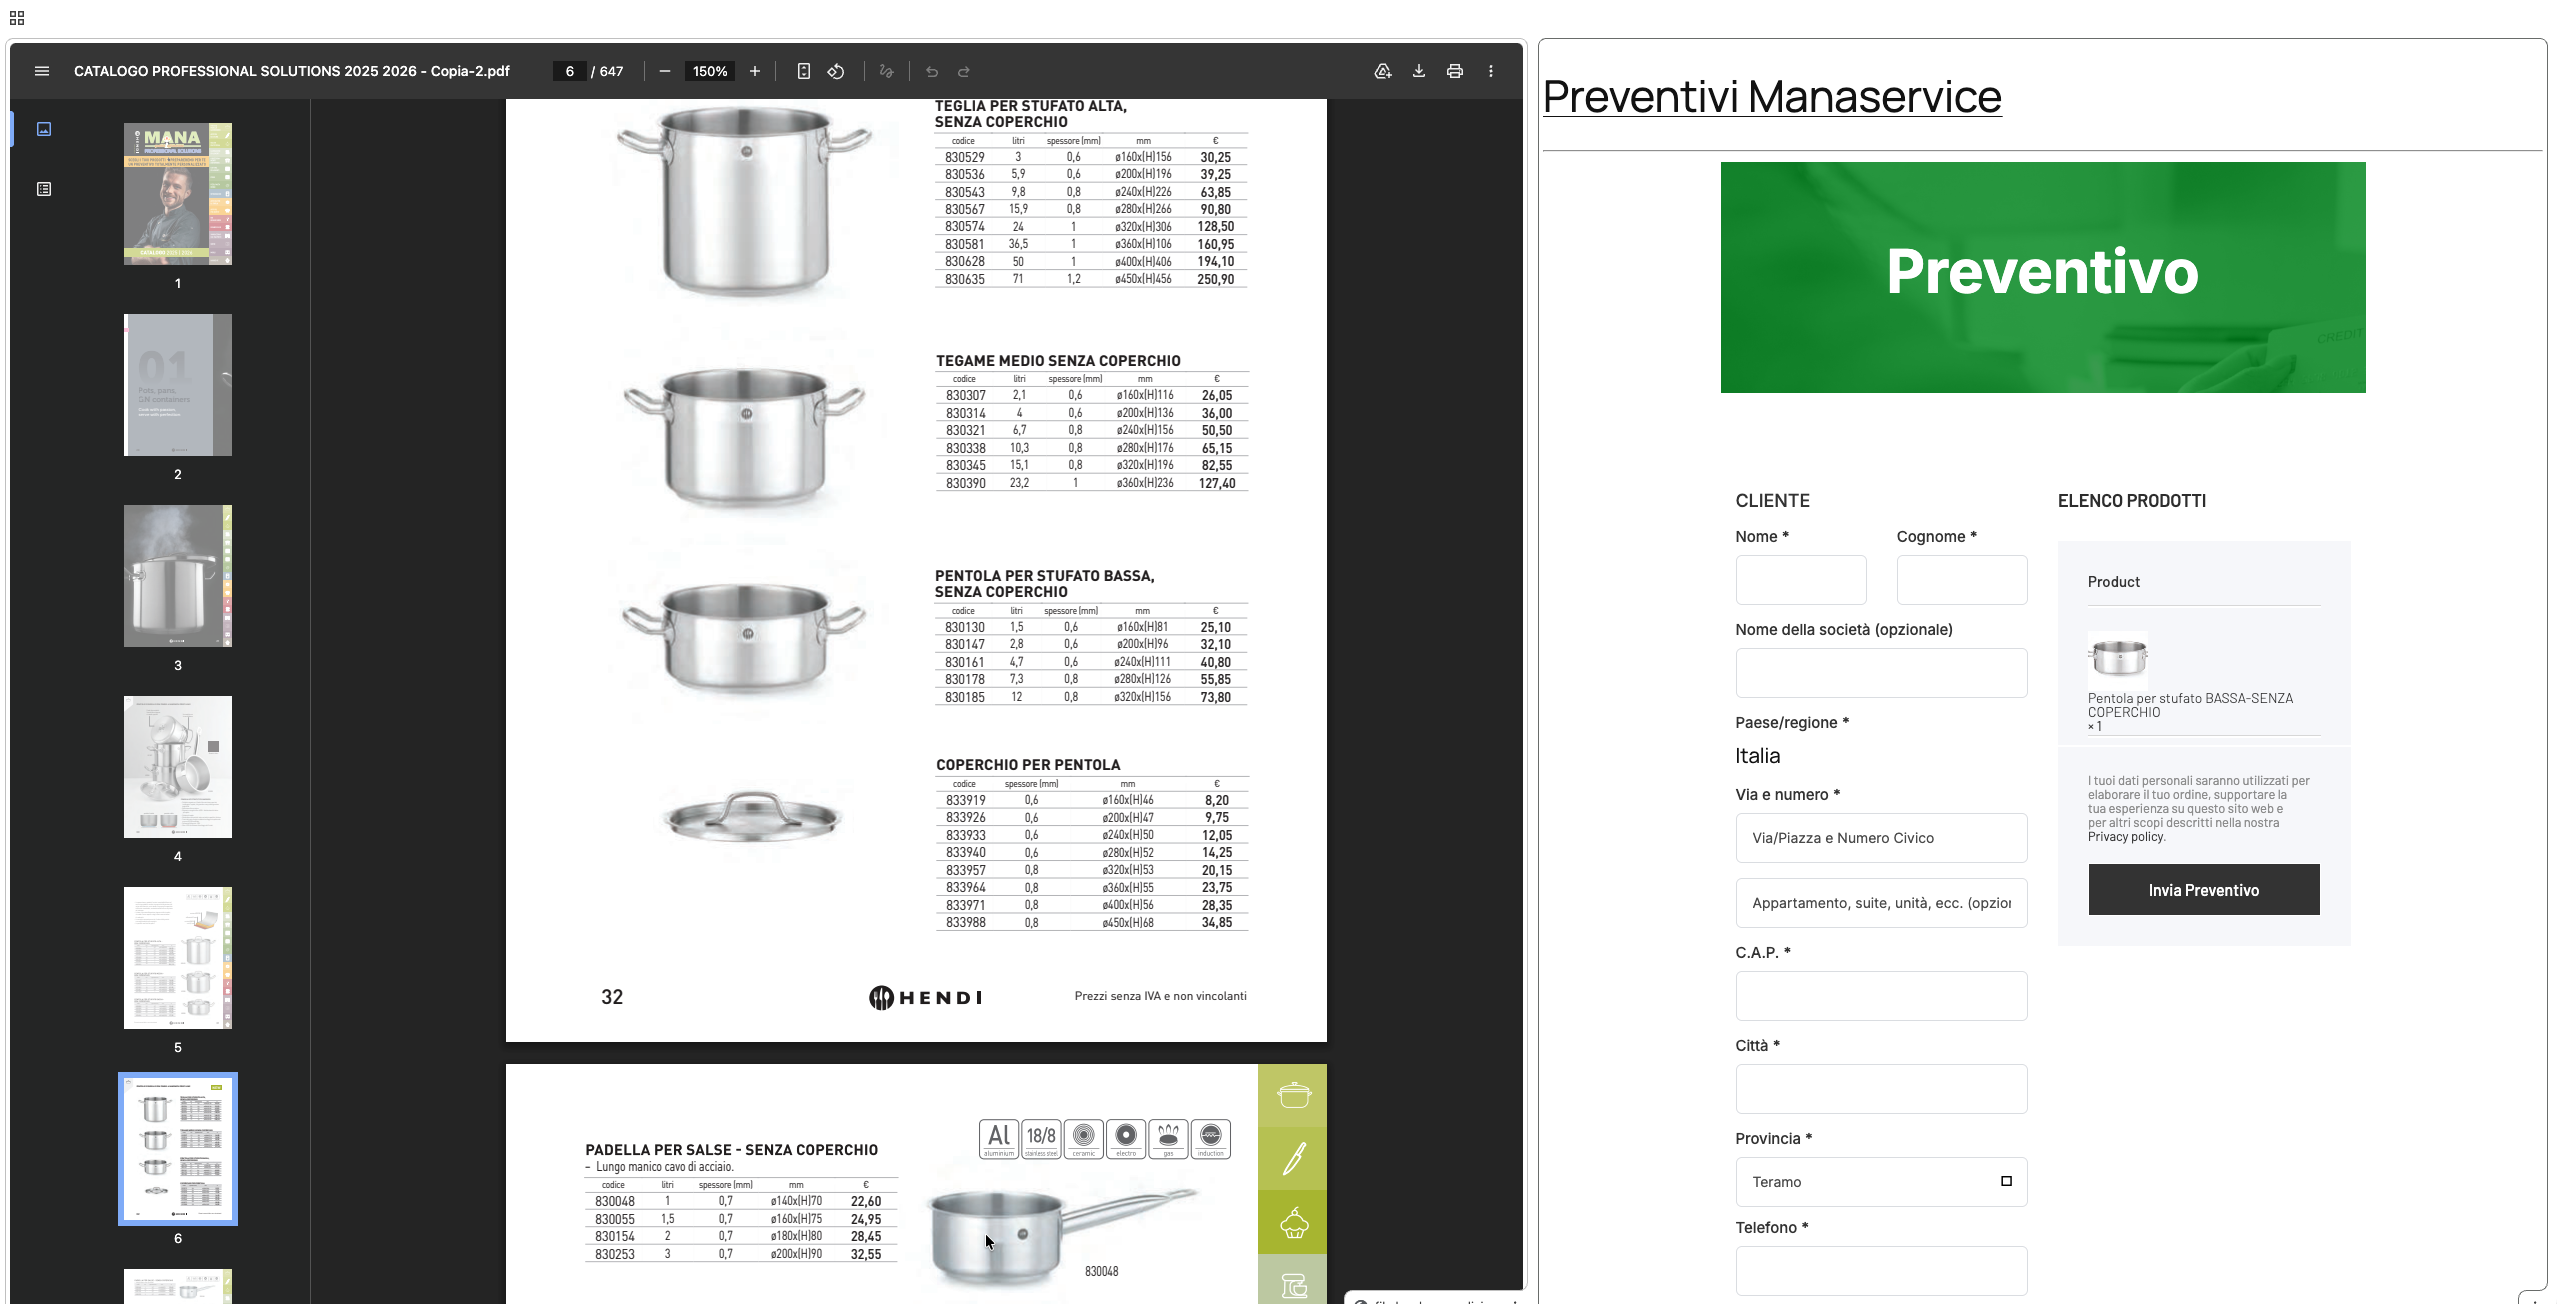Open page 3 thumbnail
This screenshot has height=1304, width=2557.
[178, 576]
